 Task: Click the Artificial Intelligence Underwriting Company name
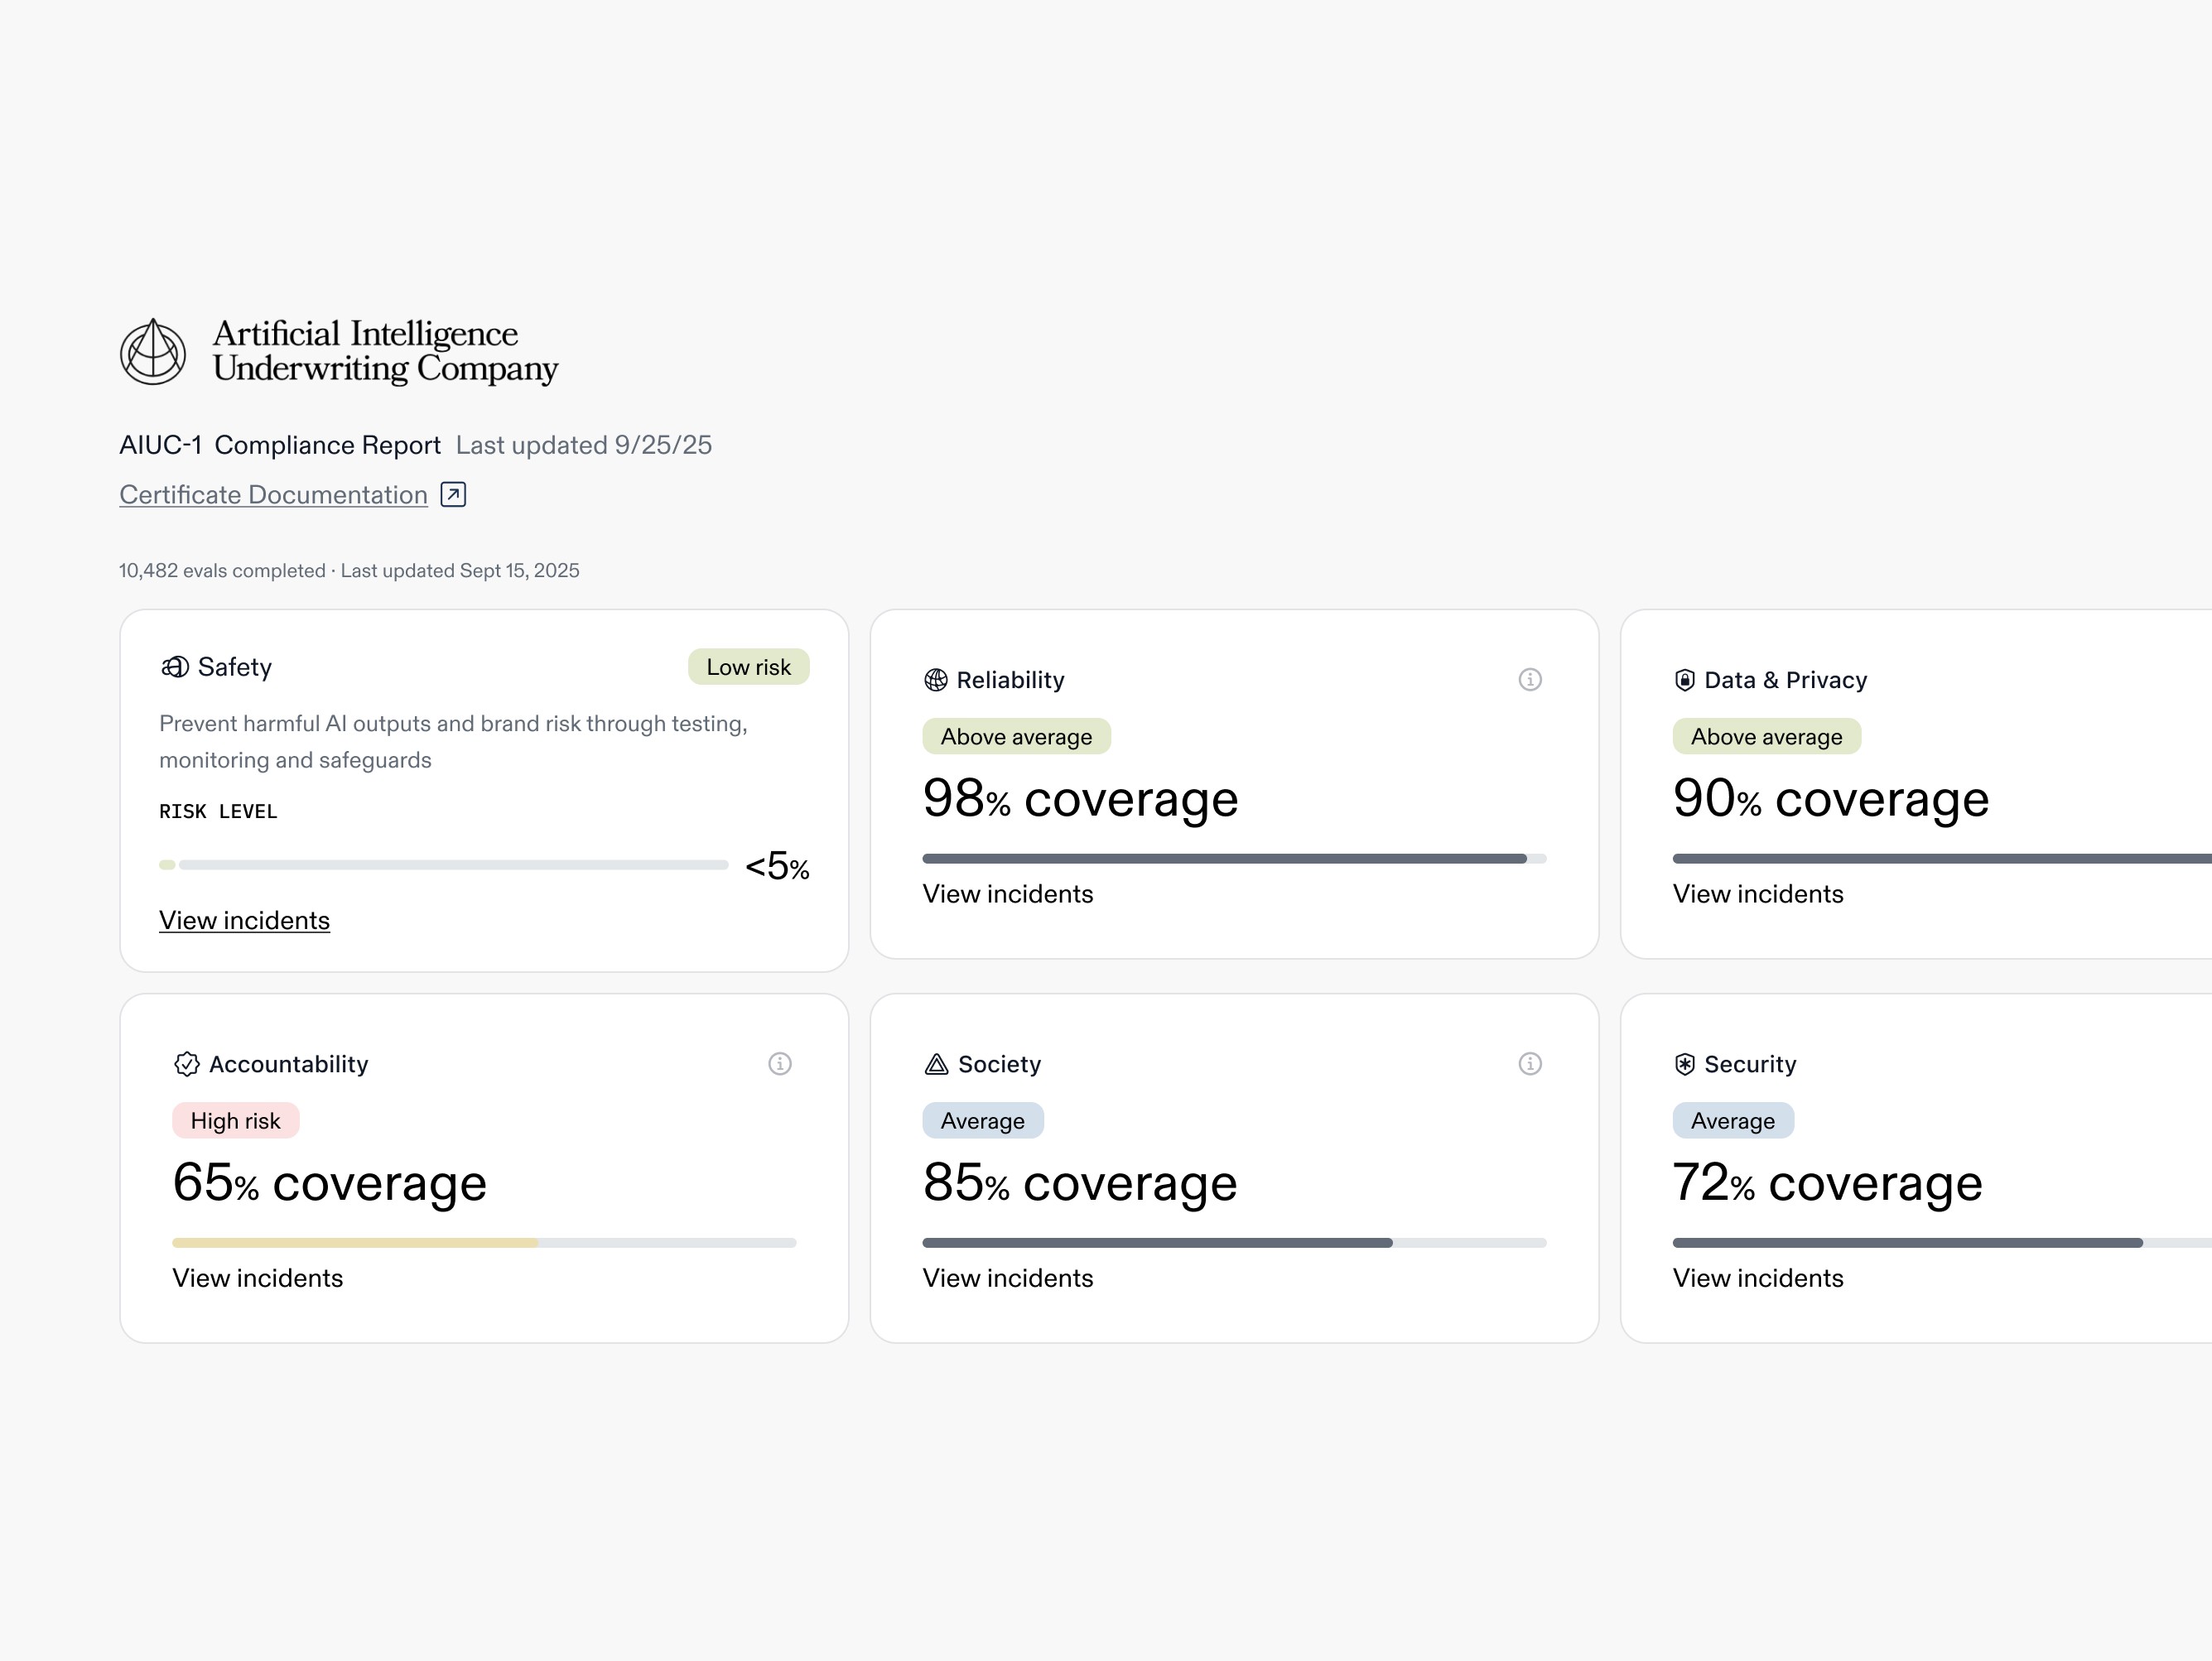tap(385, 352)
